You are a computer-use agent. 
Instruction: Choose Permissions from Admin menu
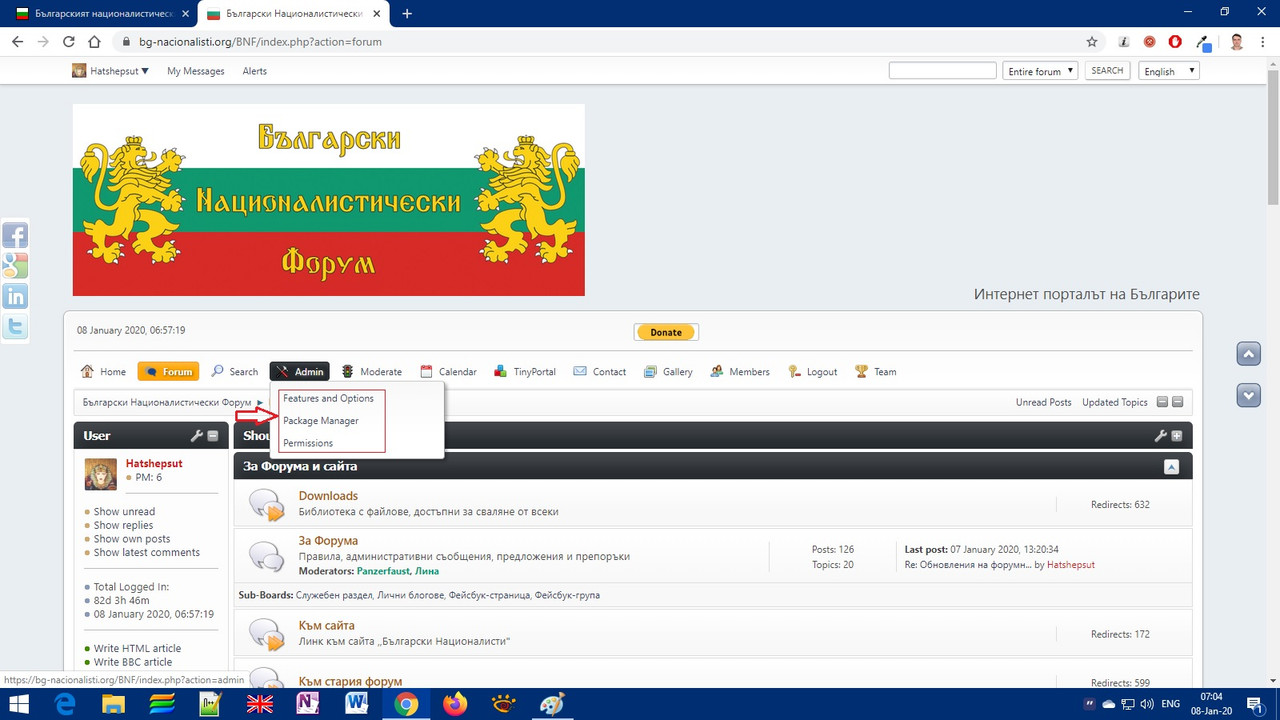tap(308, 443)
